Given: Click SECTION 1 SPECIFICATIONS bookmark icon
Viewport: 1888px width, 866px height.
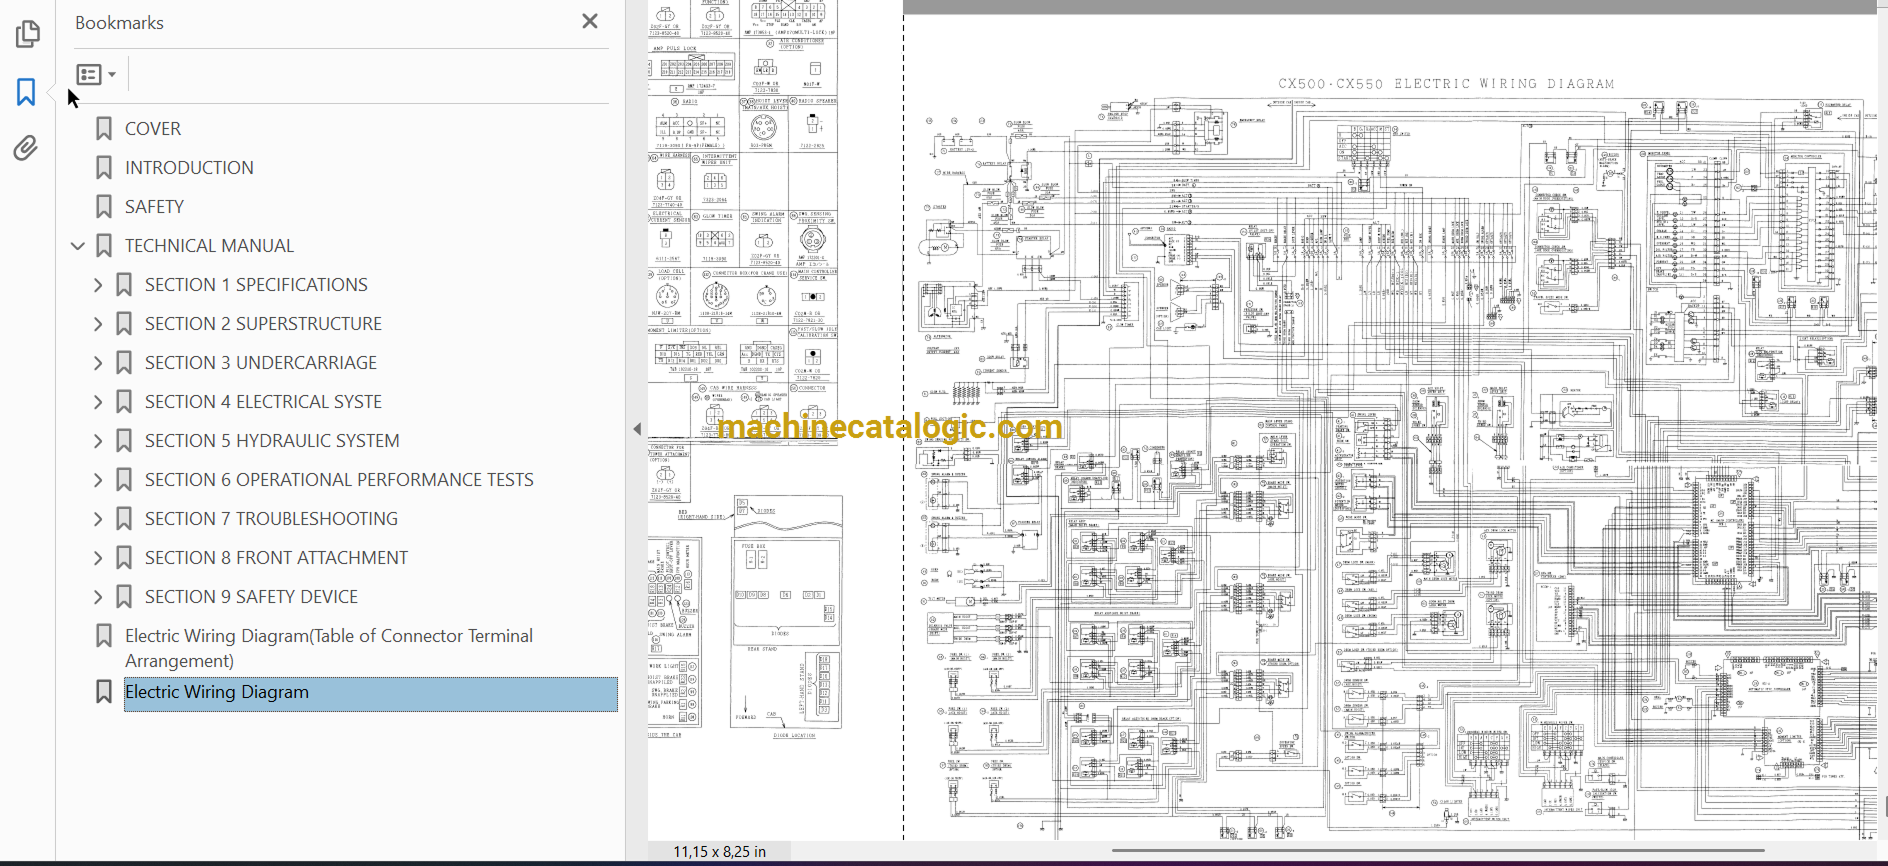Looking at the screenshot, I should click(124, 285).
